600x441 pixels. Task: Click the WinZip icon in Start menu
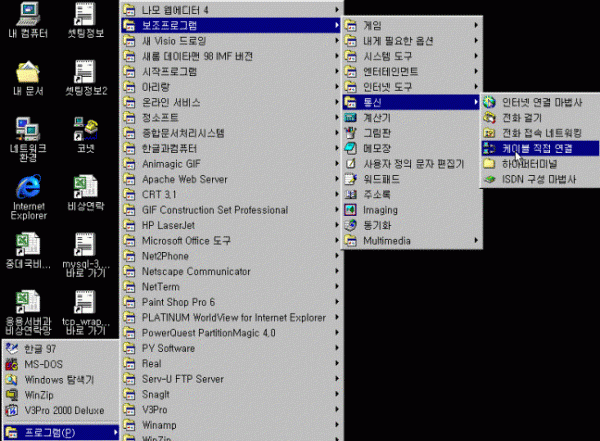tap(11, 395)
